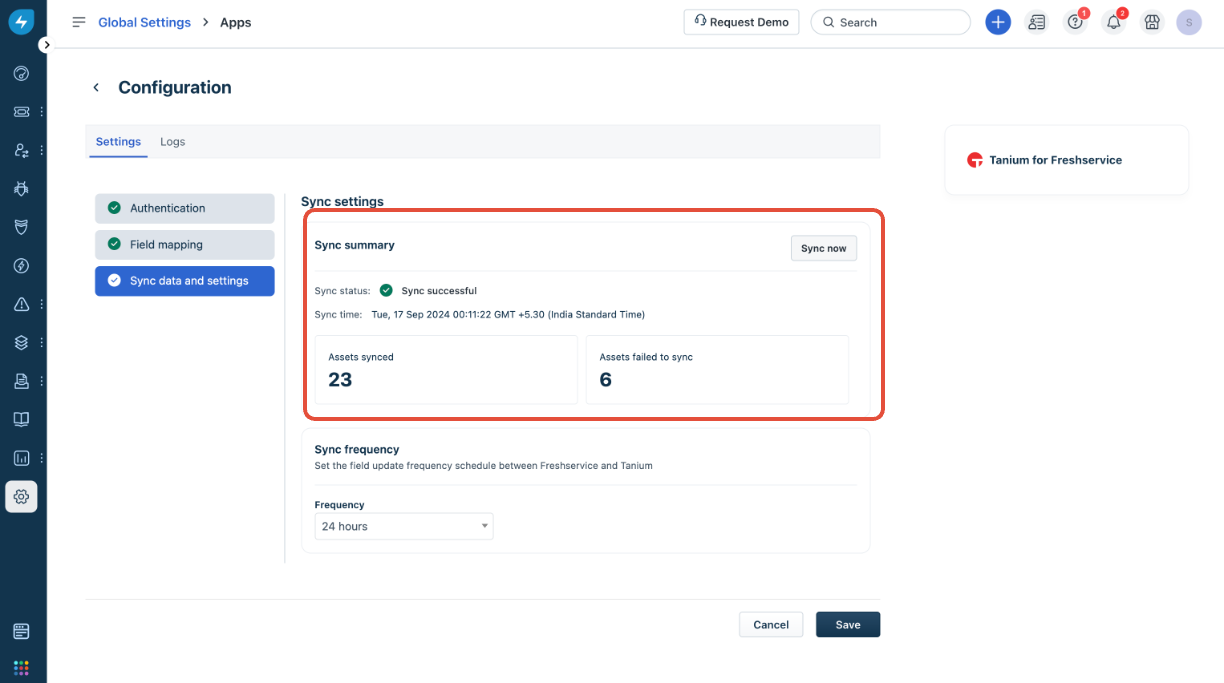The width and height of the screenshot is (1224, 683).
Task: Open the Frequency dropdown showing 24 hours
Action: click(404, 526)
